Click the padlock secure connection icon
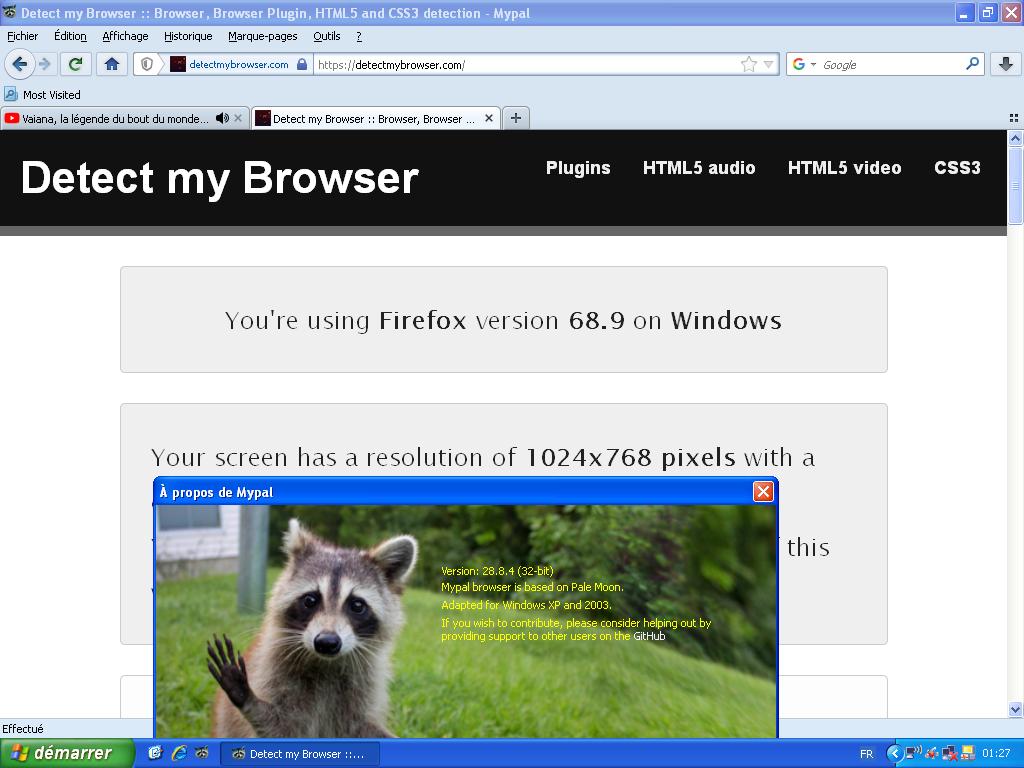The image size is (1024, 768). click(302, 64)
